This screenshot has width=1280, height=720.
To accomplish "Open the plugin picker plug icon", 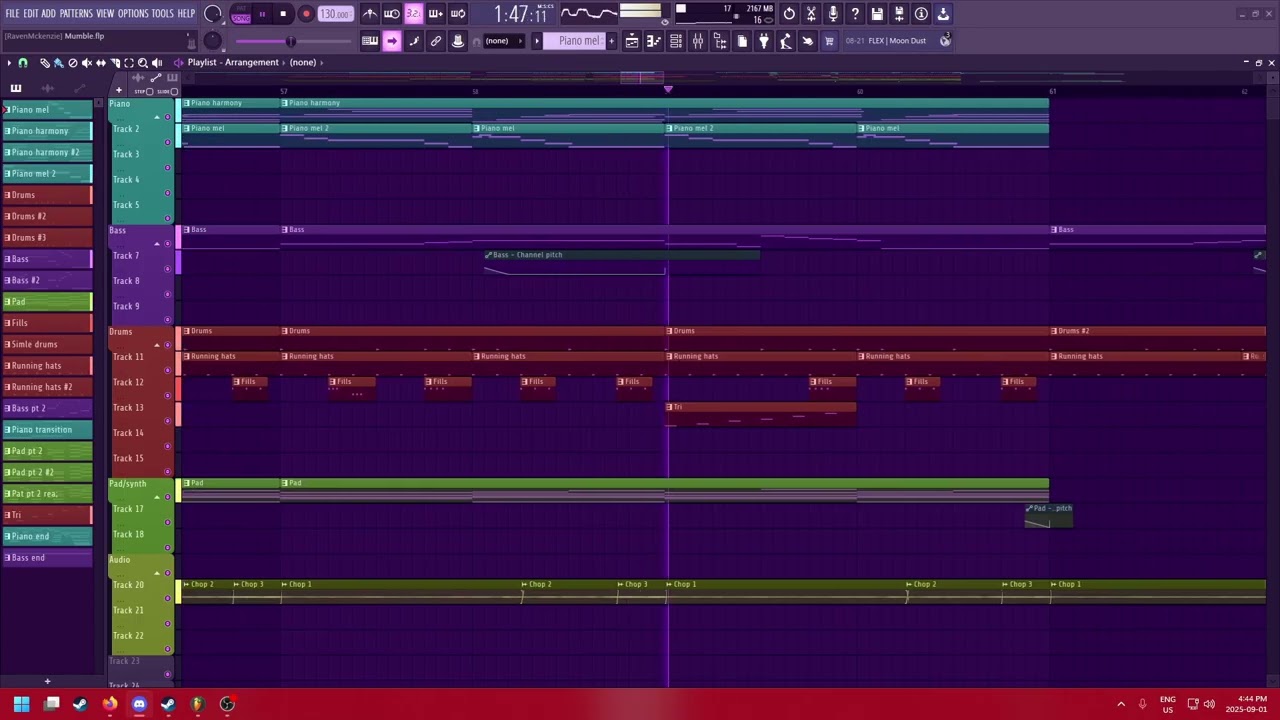I will click(x=764, y=41).
